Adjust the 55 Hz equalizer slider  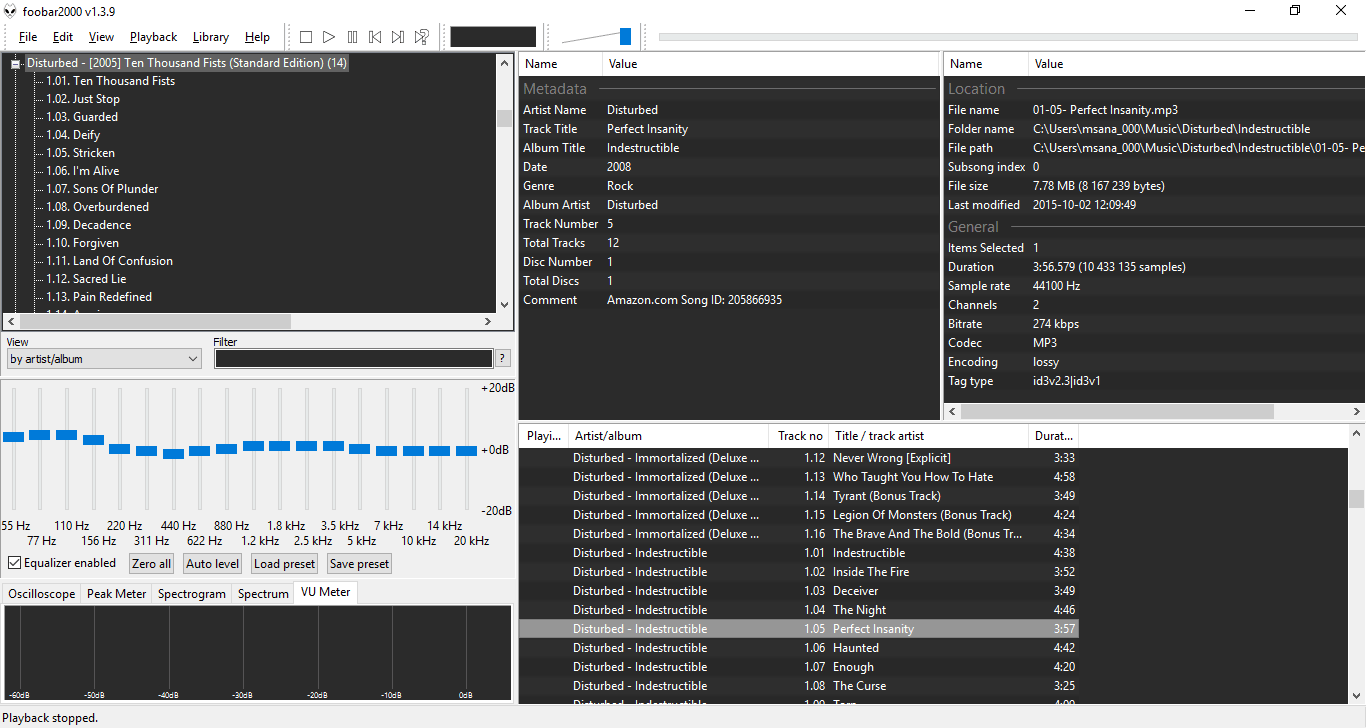pyautogui.click(x=13, y=436)
